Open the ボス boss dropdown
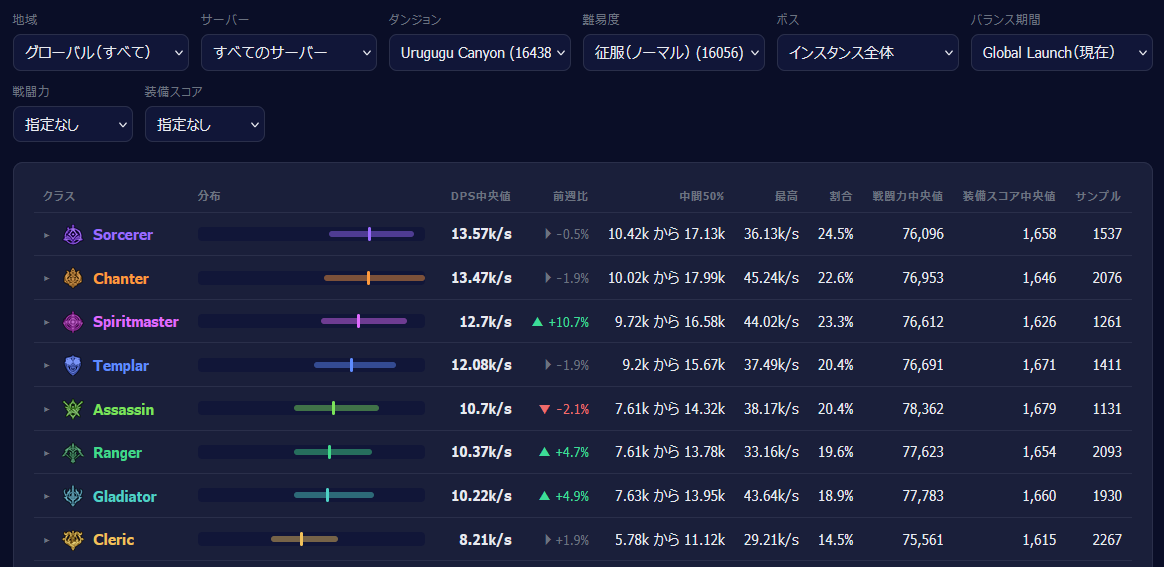Viewport: 1164px width, 567px height. [868, 53]
